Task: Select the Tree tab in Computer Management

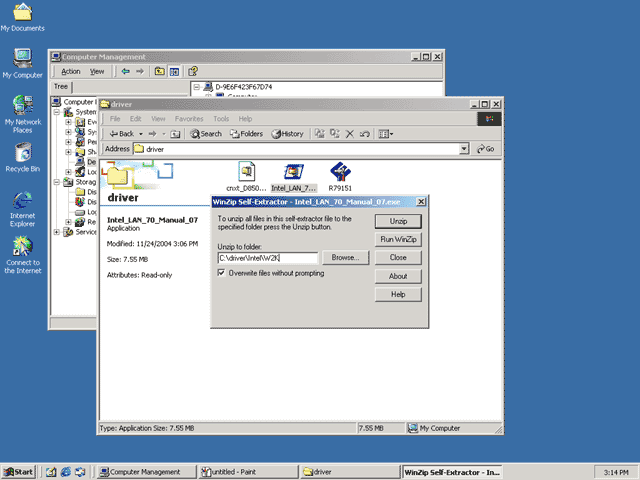Action: tap(61, 87)
